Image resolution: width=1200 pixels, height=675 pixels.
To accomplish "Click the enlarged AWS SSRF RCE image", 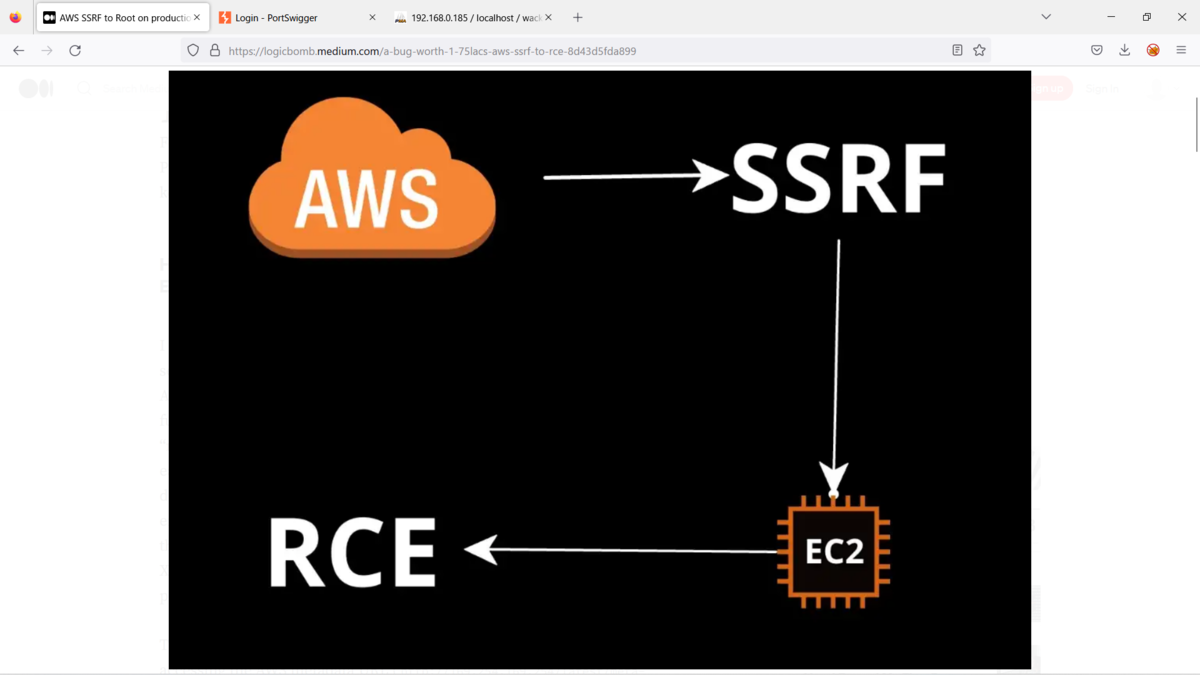I will click(600, 369).
